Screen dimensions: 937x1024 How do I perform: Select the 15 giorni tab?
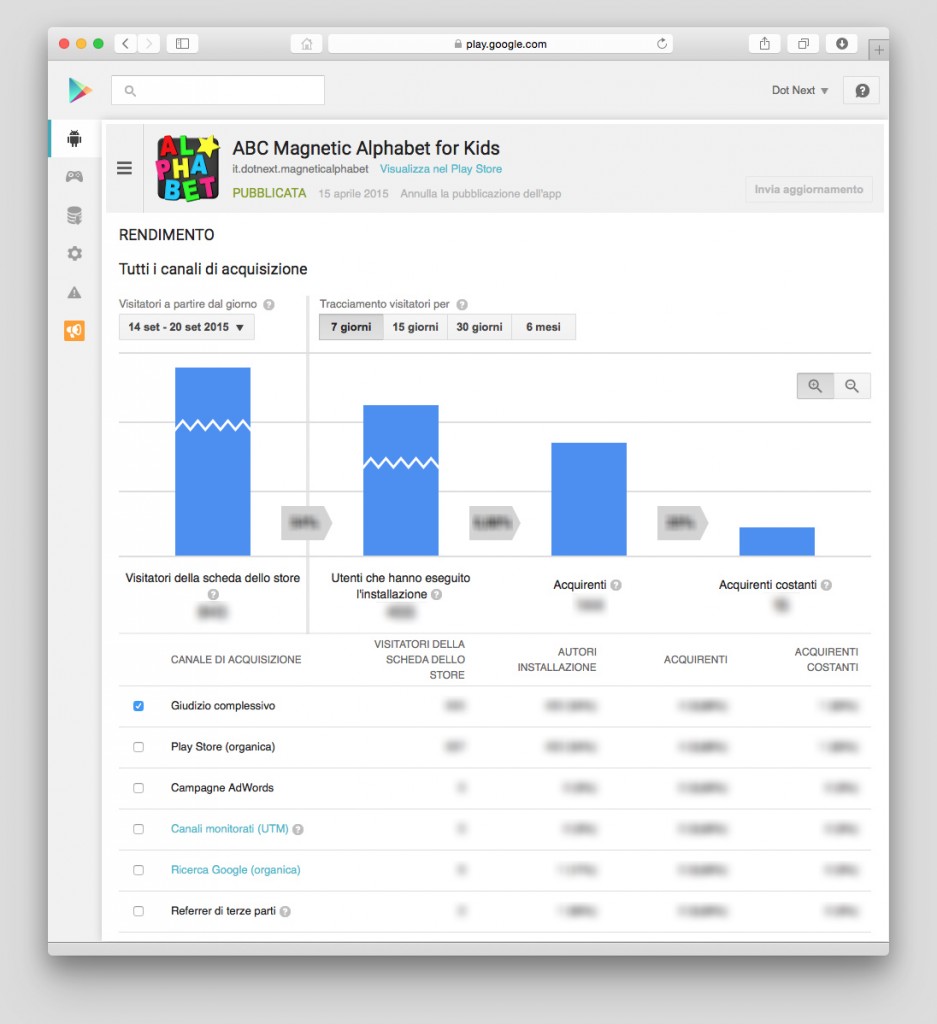point(415,327)
